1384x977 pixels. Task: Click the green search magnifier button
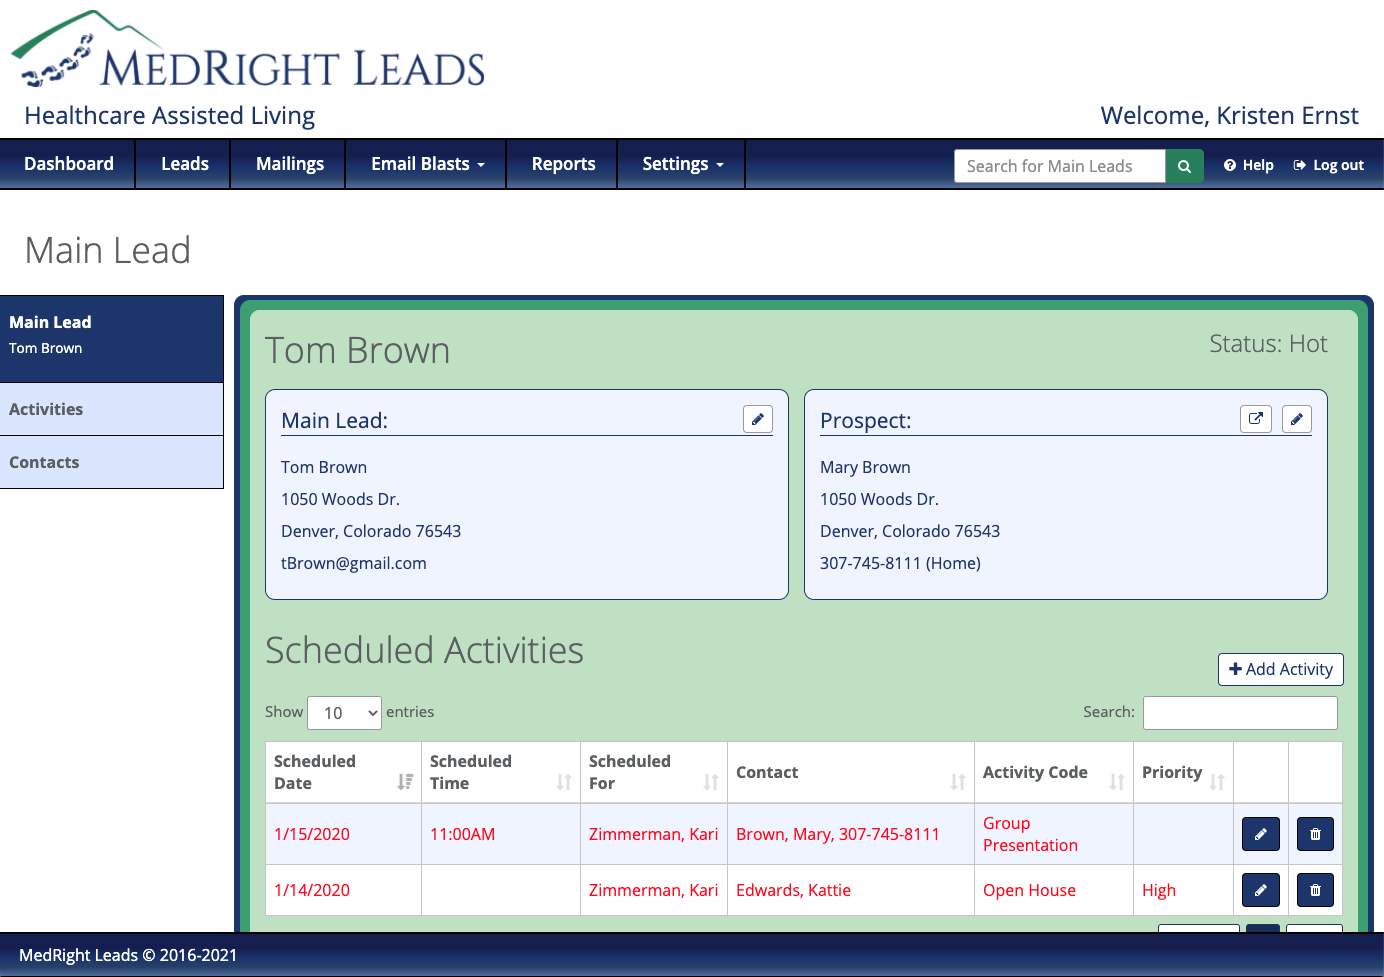(1184, 166)
